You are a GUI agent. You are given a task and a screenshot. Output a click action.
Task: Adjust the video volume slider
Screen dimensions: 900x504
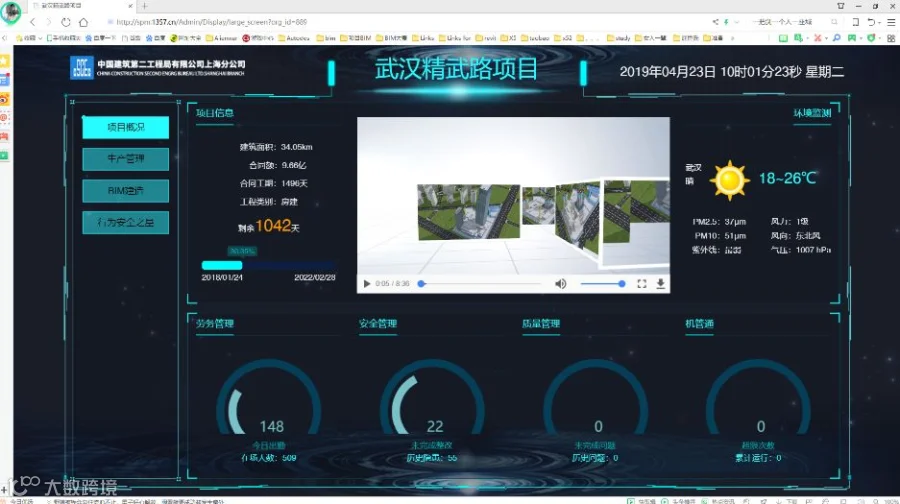(603, 284)
